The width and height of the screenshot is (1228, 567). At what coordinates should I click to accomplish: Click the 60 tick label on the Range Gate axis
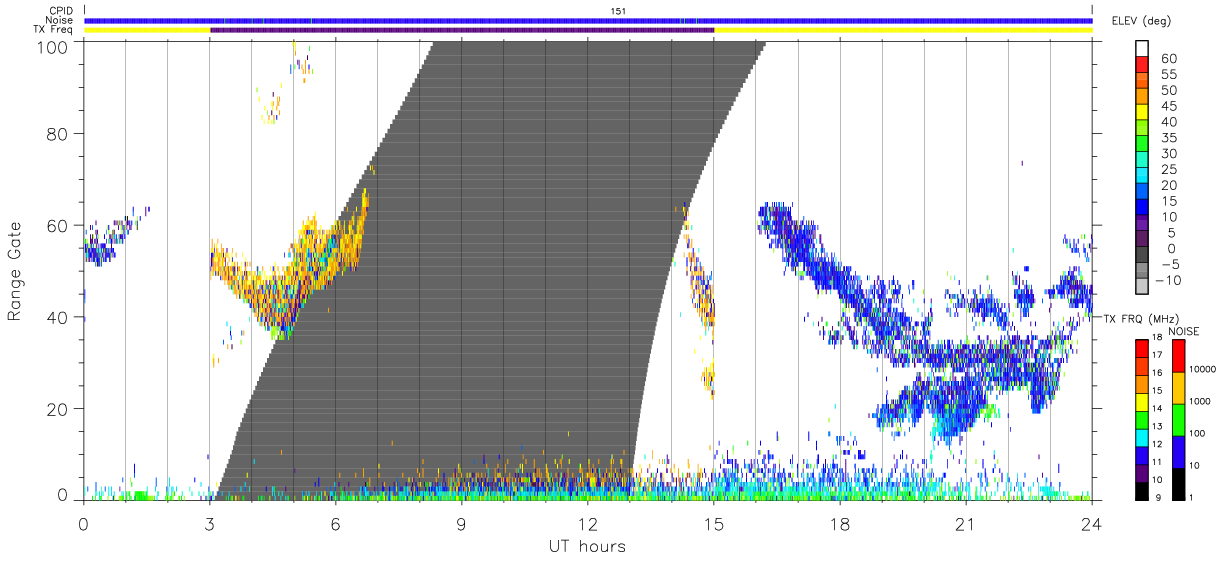57,226
